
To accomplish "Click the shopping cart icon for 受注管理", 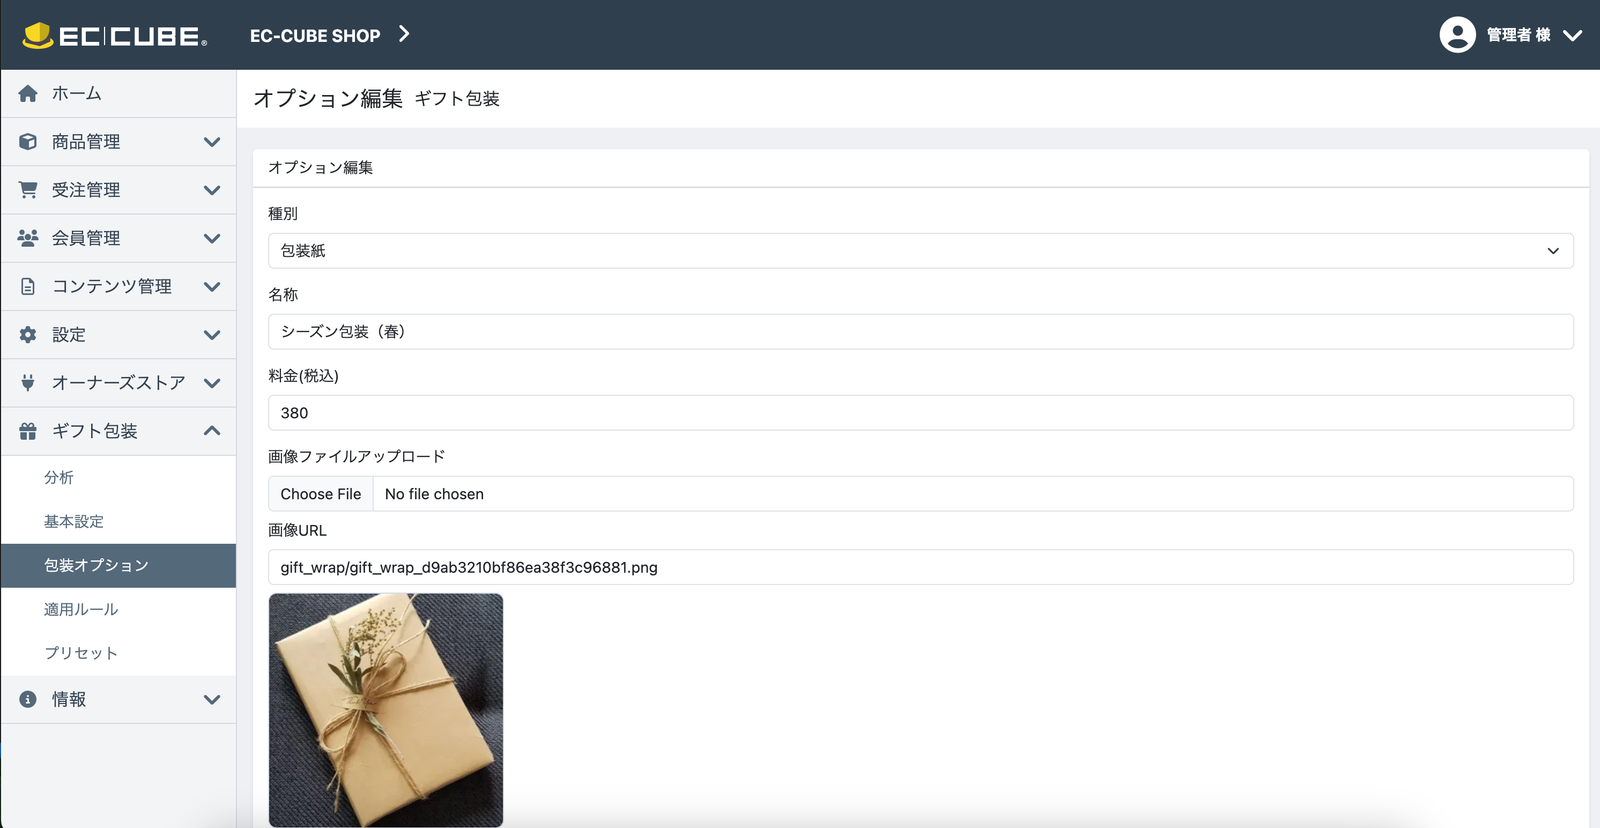I will (28, 190).
